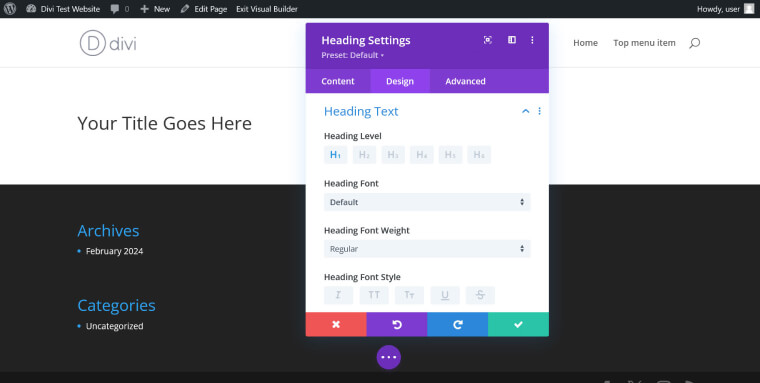This screenshot has height=383, width=760.
Task: Click the Heading Settings modal title
Action: [x=366, y=40]
